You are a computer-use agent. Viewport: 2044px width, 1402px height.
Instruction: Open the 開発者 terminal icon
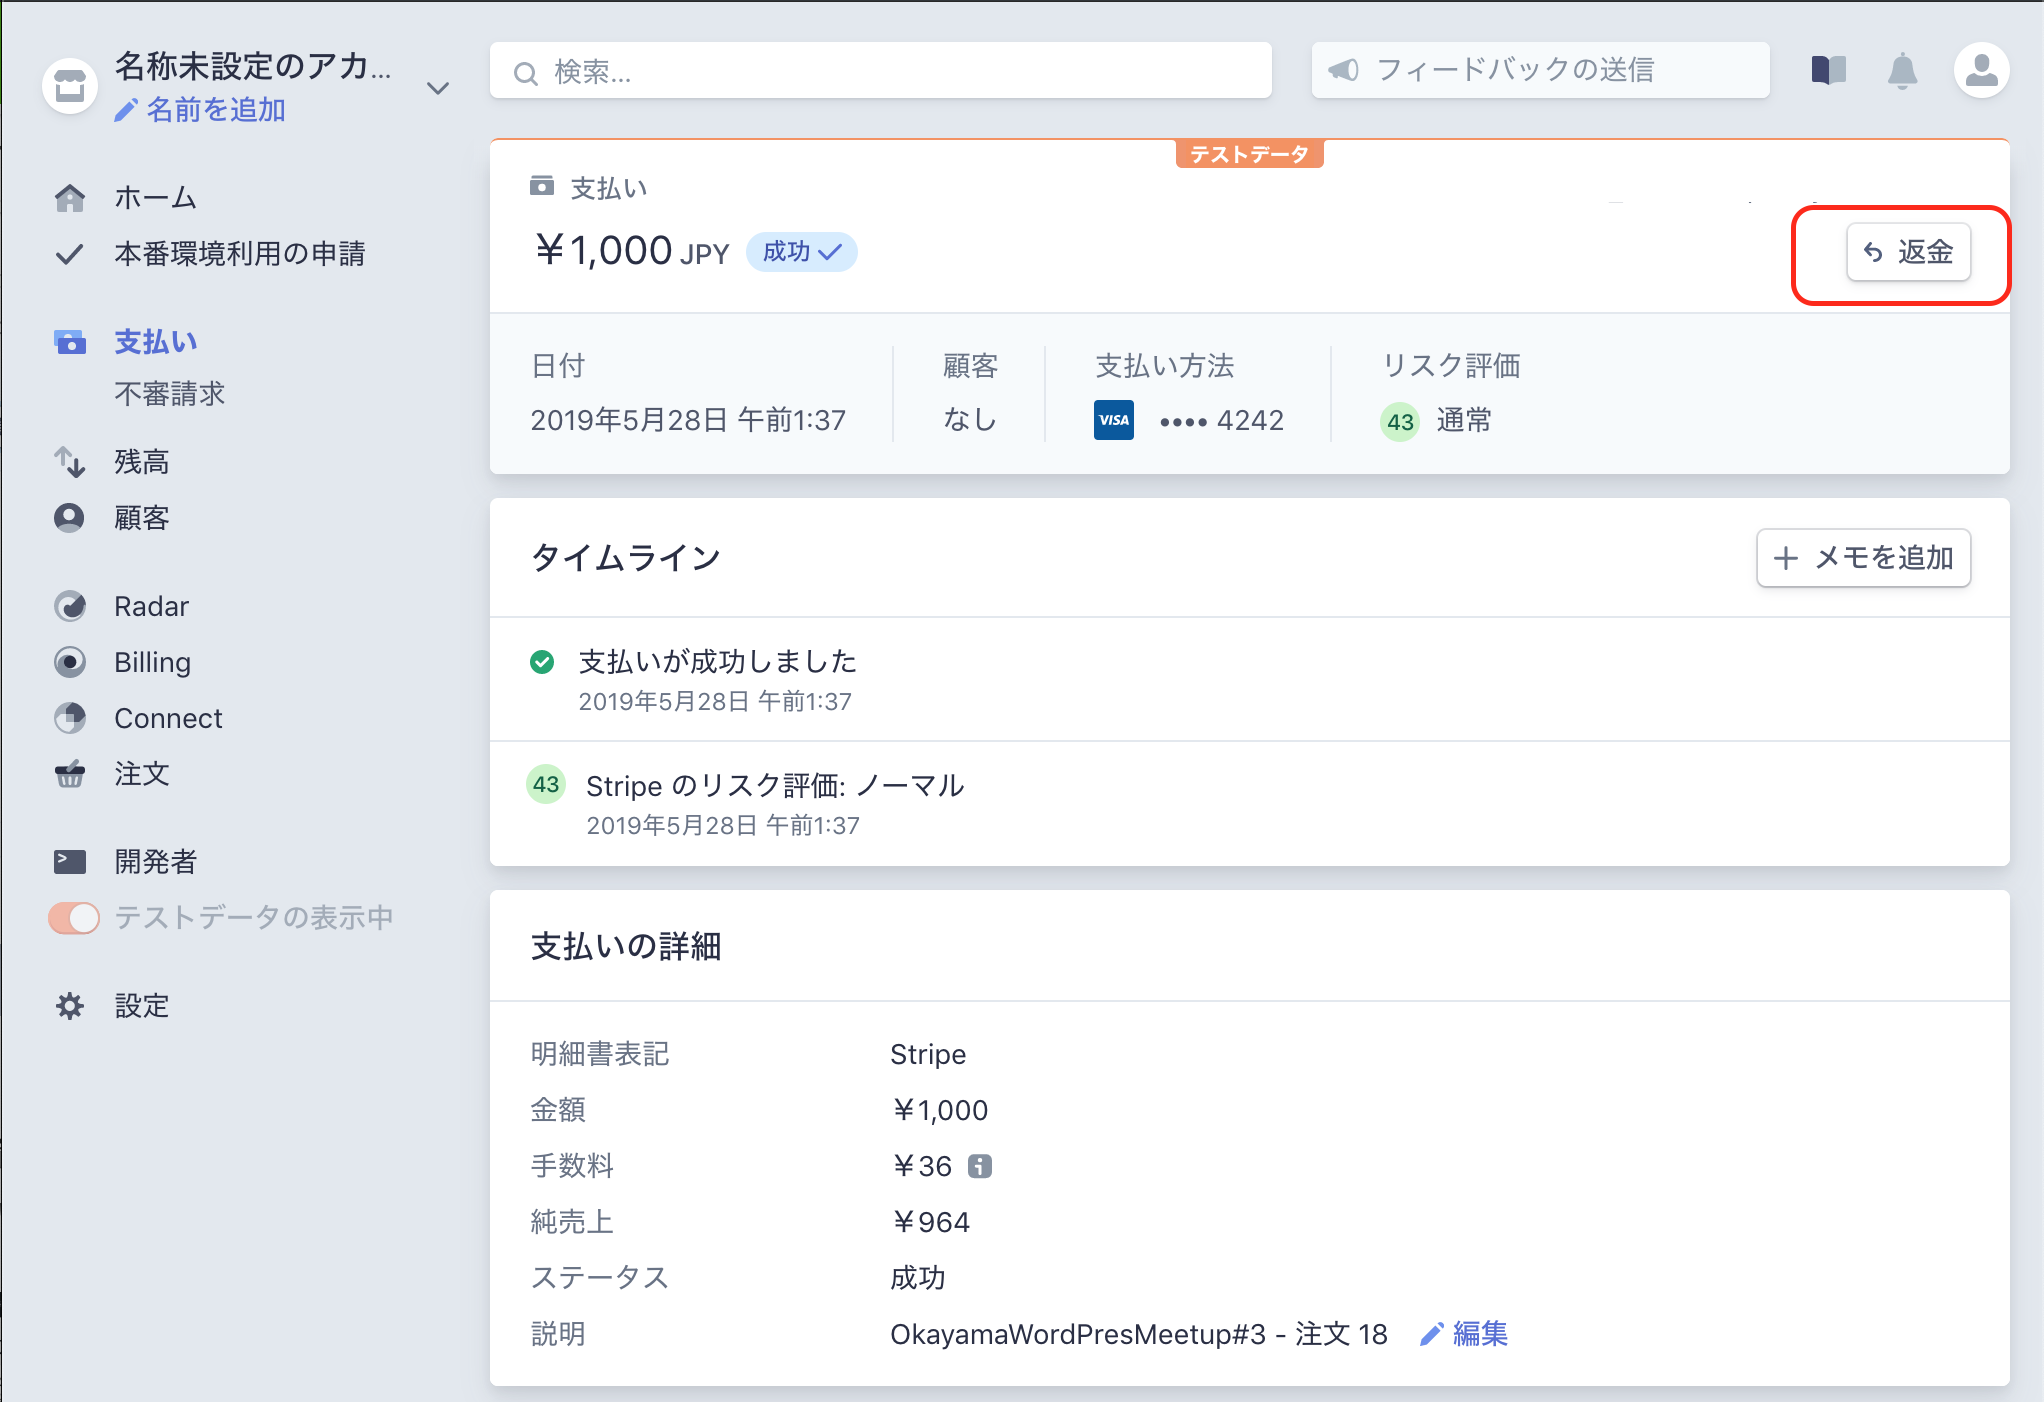[70, 861]
